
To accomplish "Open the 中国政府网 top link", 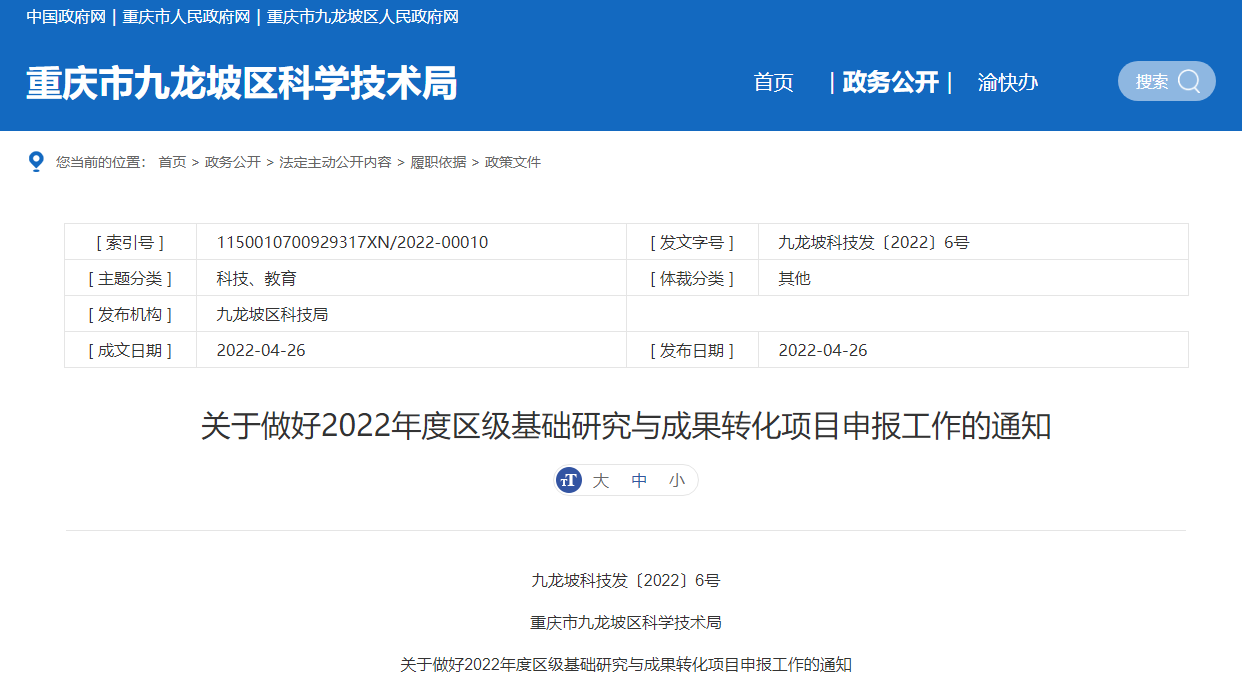I will [x=66, y=17].
